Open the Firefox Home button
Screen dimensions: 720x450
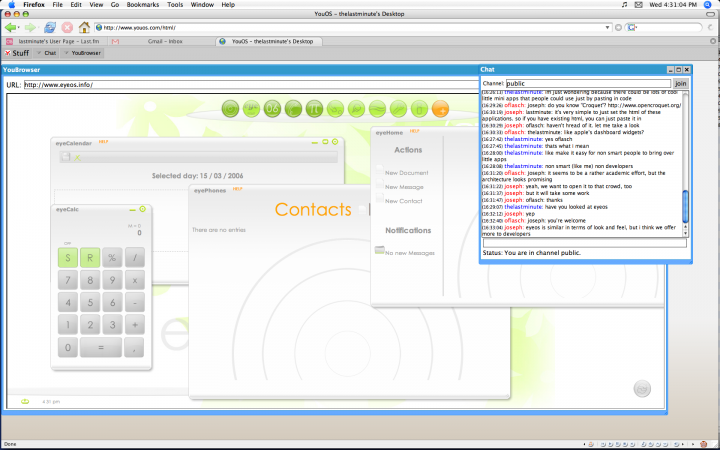click(x=84, y=28)
